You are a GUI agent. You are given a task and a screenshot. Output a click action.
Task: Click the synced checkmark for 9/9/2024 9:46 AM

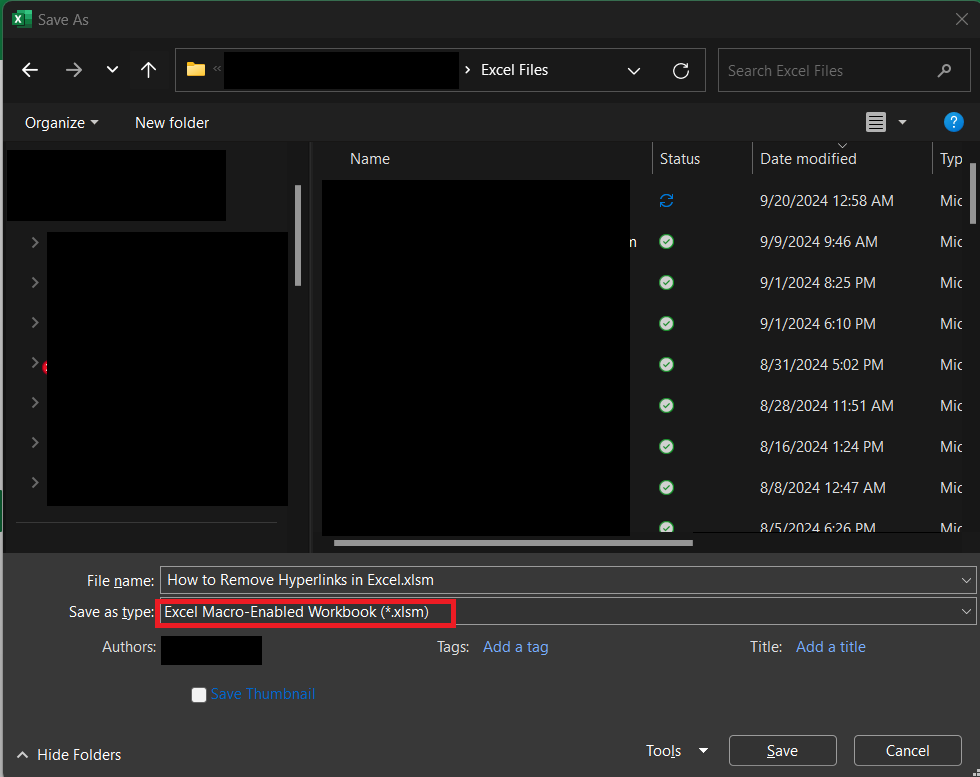click(x=666, y=242)
